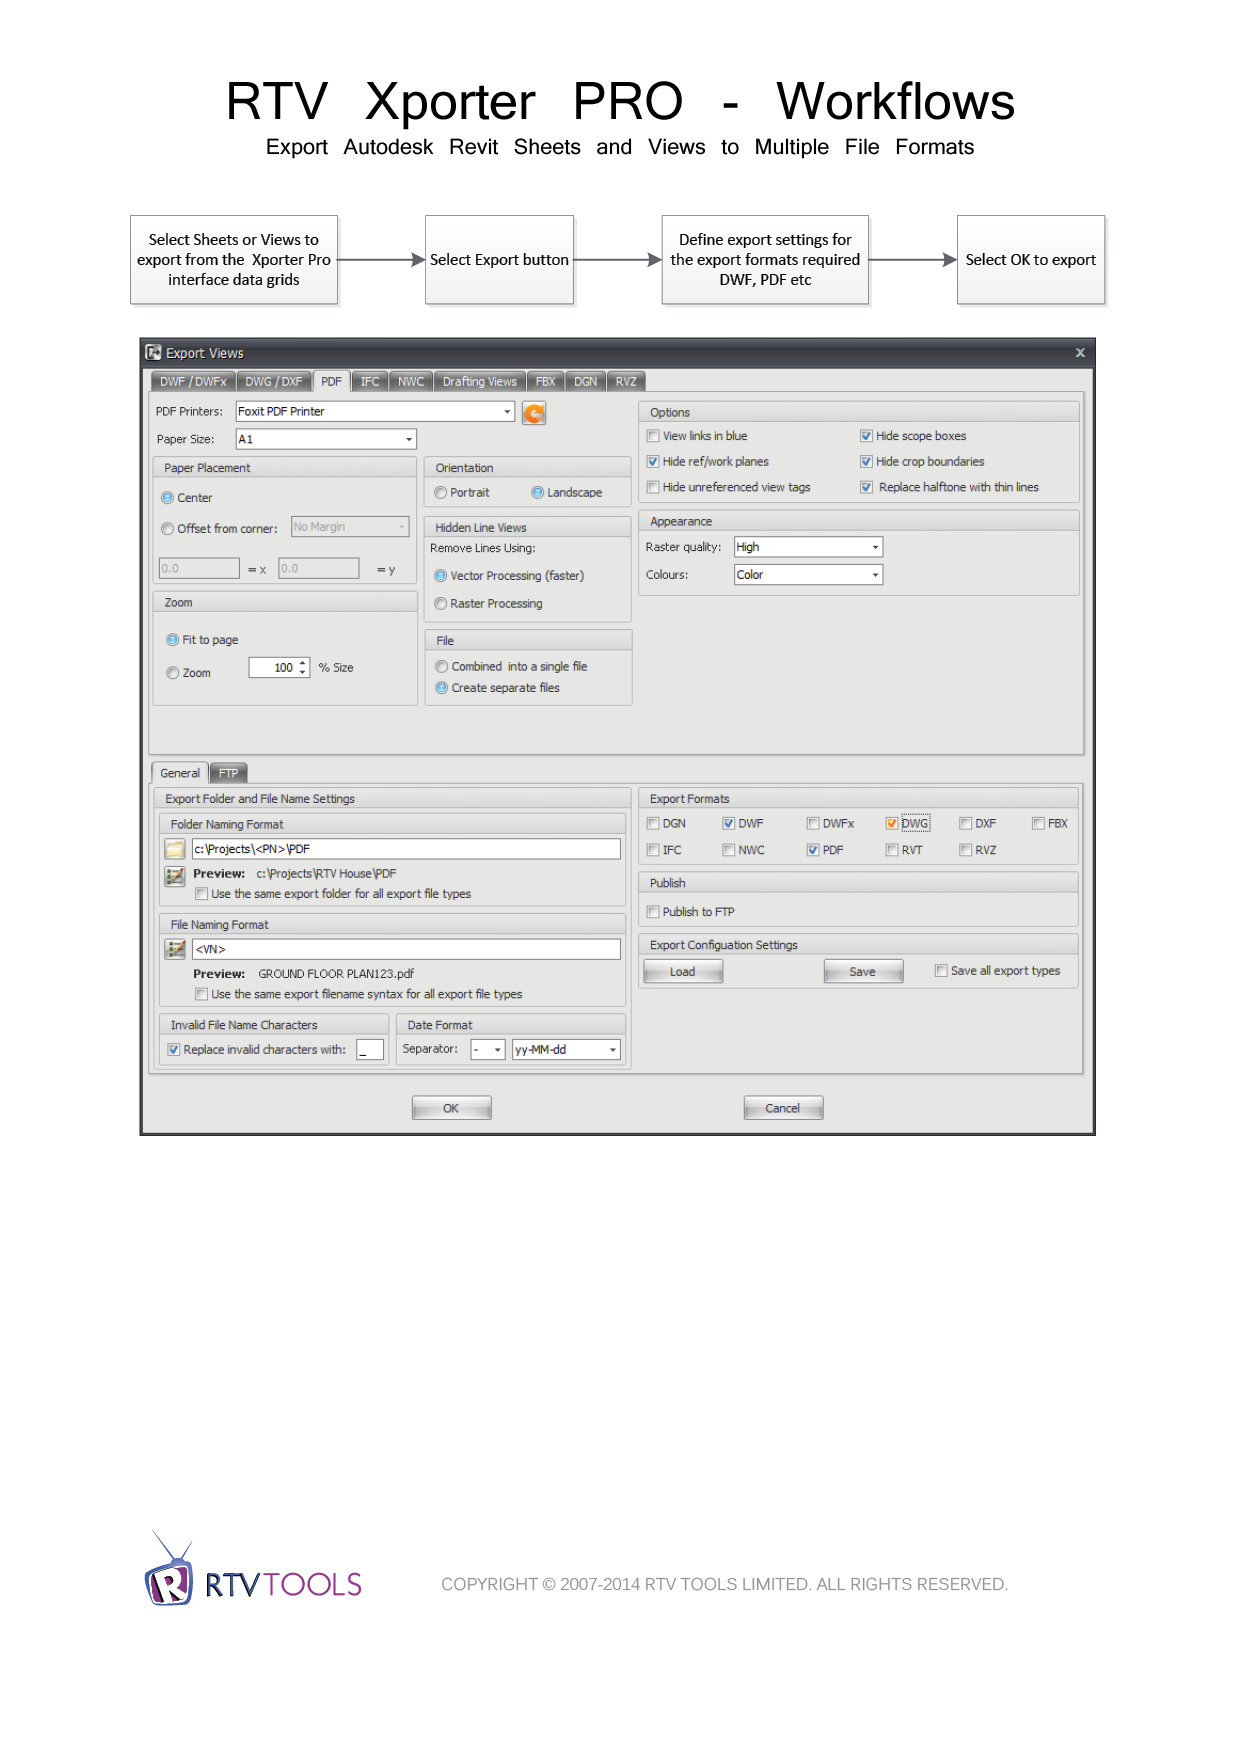The width and height of the screenshot is (1240, 1754).
Task: Open the File Naming Format builder icon
Action: (176, 949)
